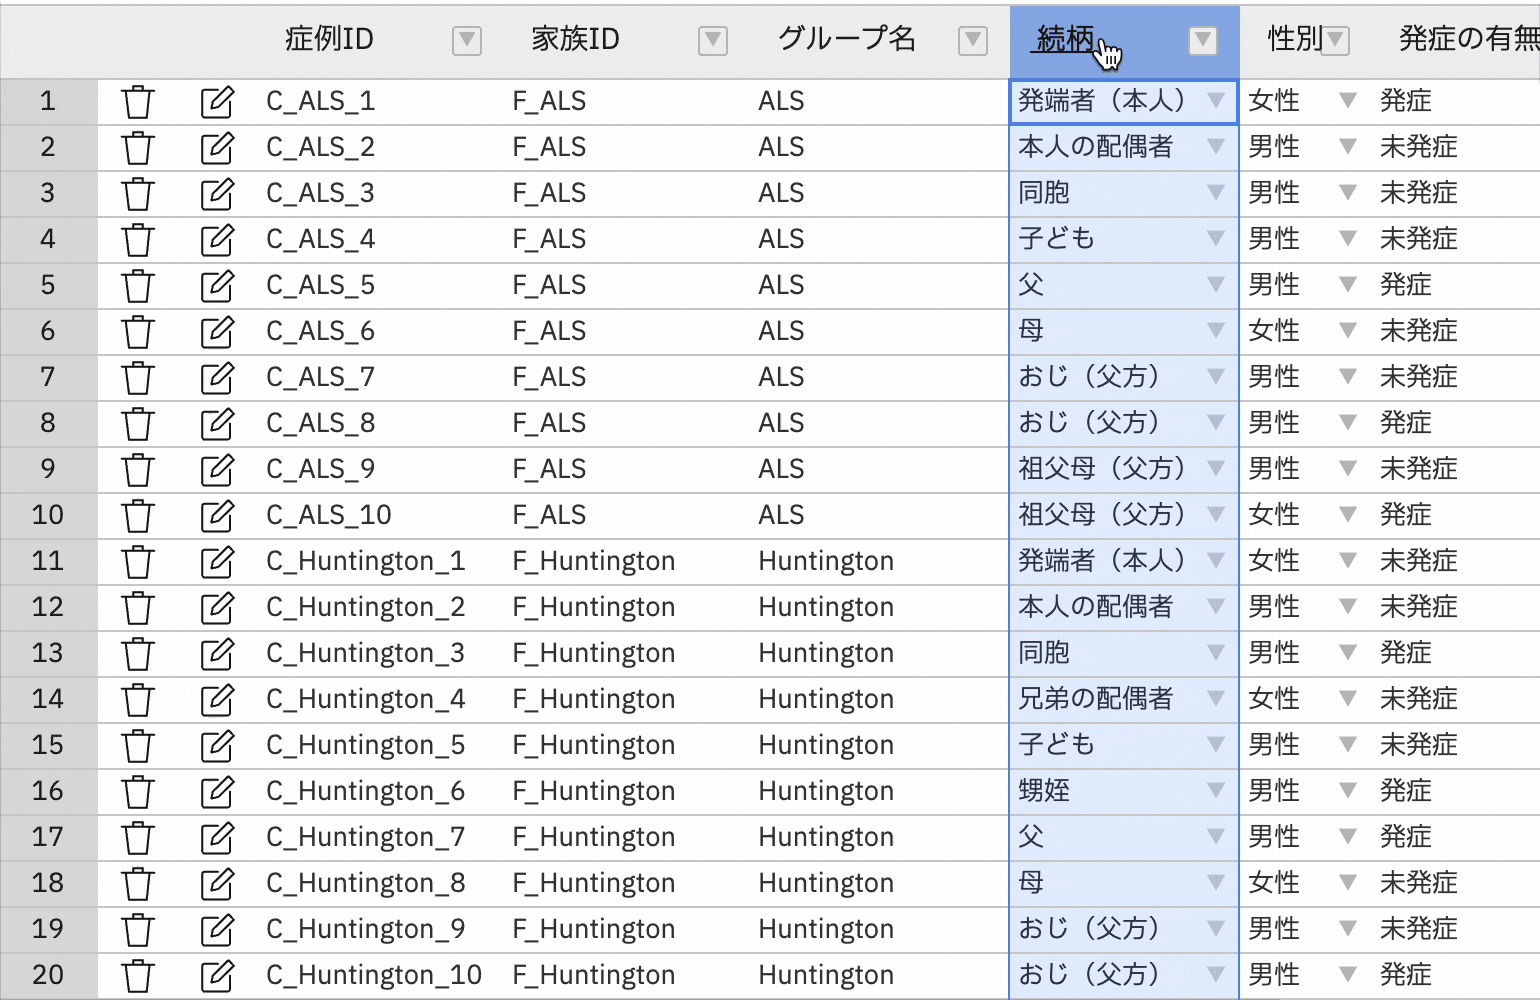Image resolution: width=1540 pixels, height=1000 pixels.
Task: Expand the グループ名 column filter
Action: click(x=972, y=40)
